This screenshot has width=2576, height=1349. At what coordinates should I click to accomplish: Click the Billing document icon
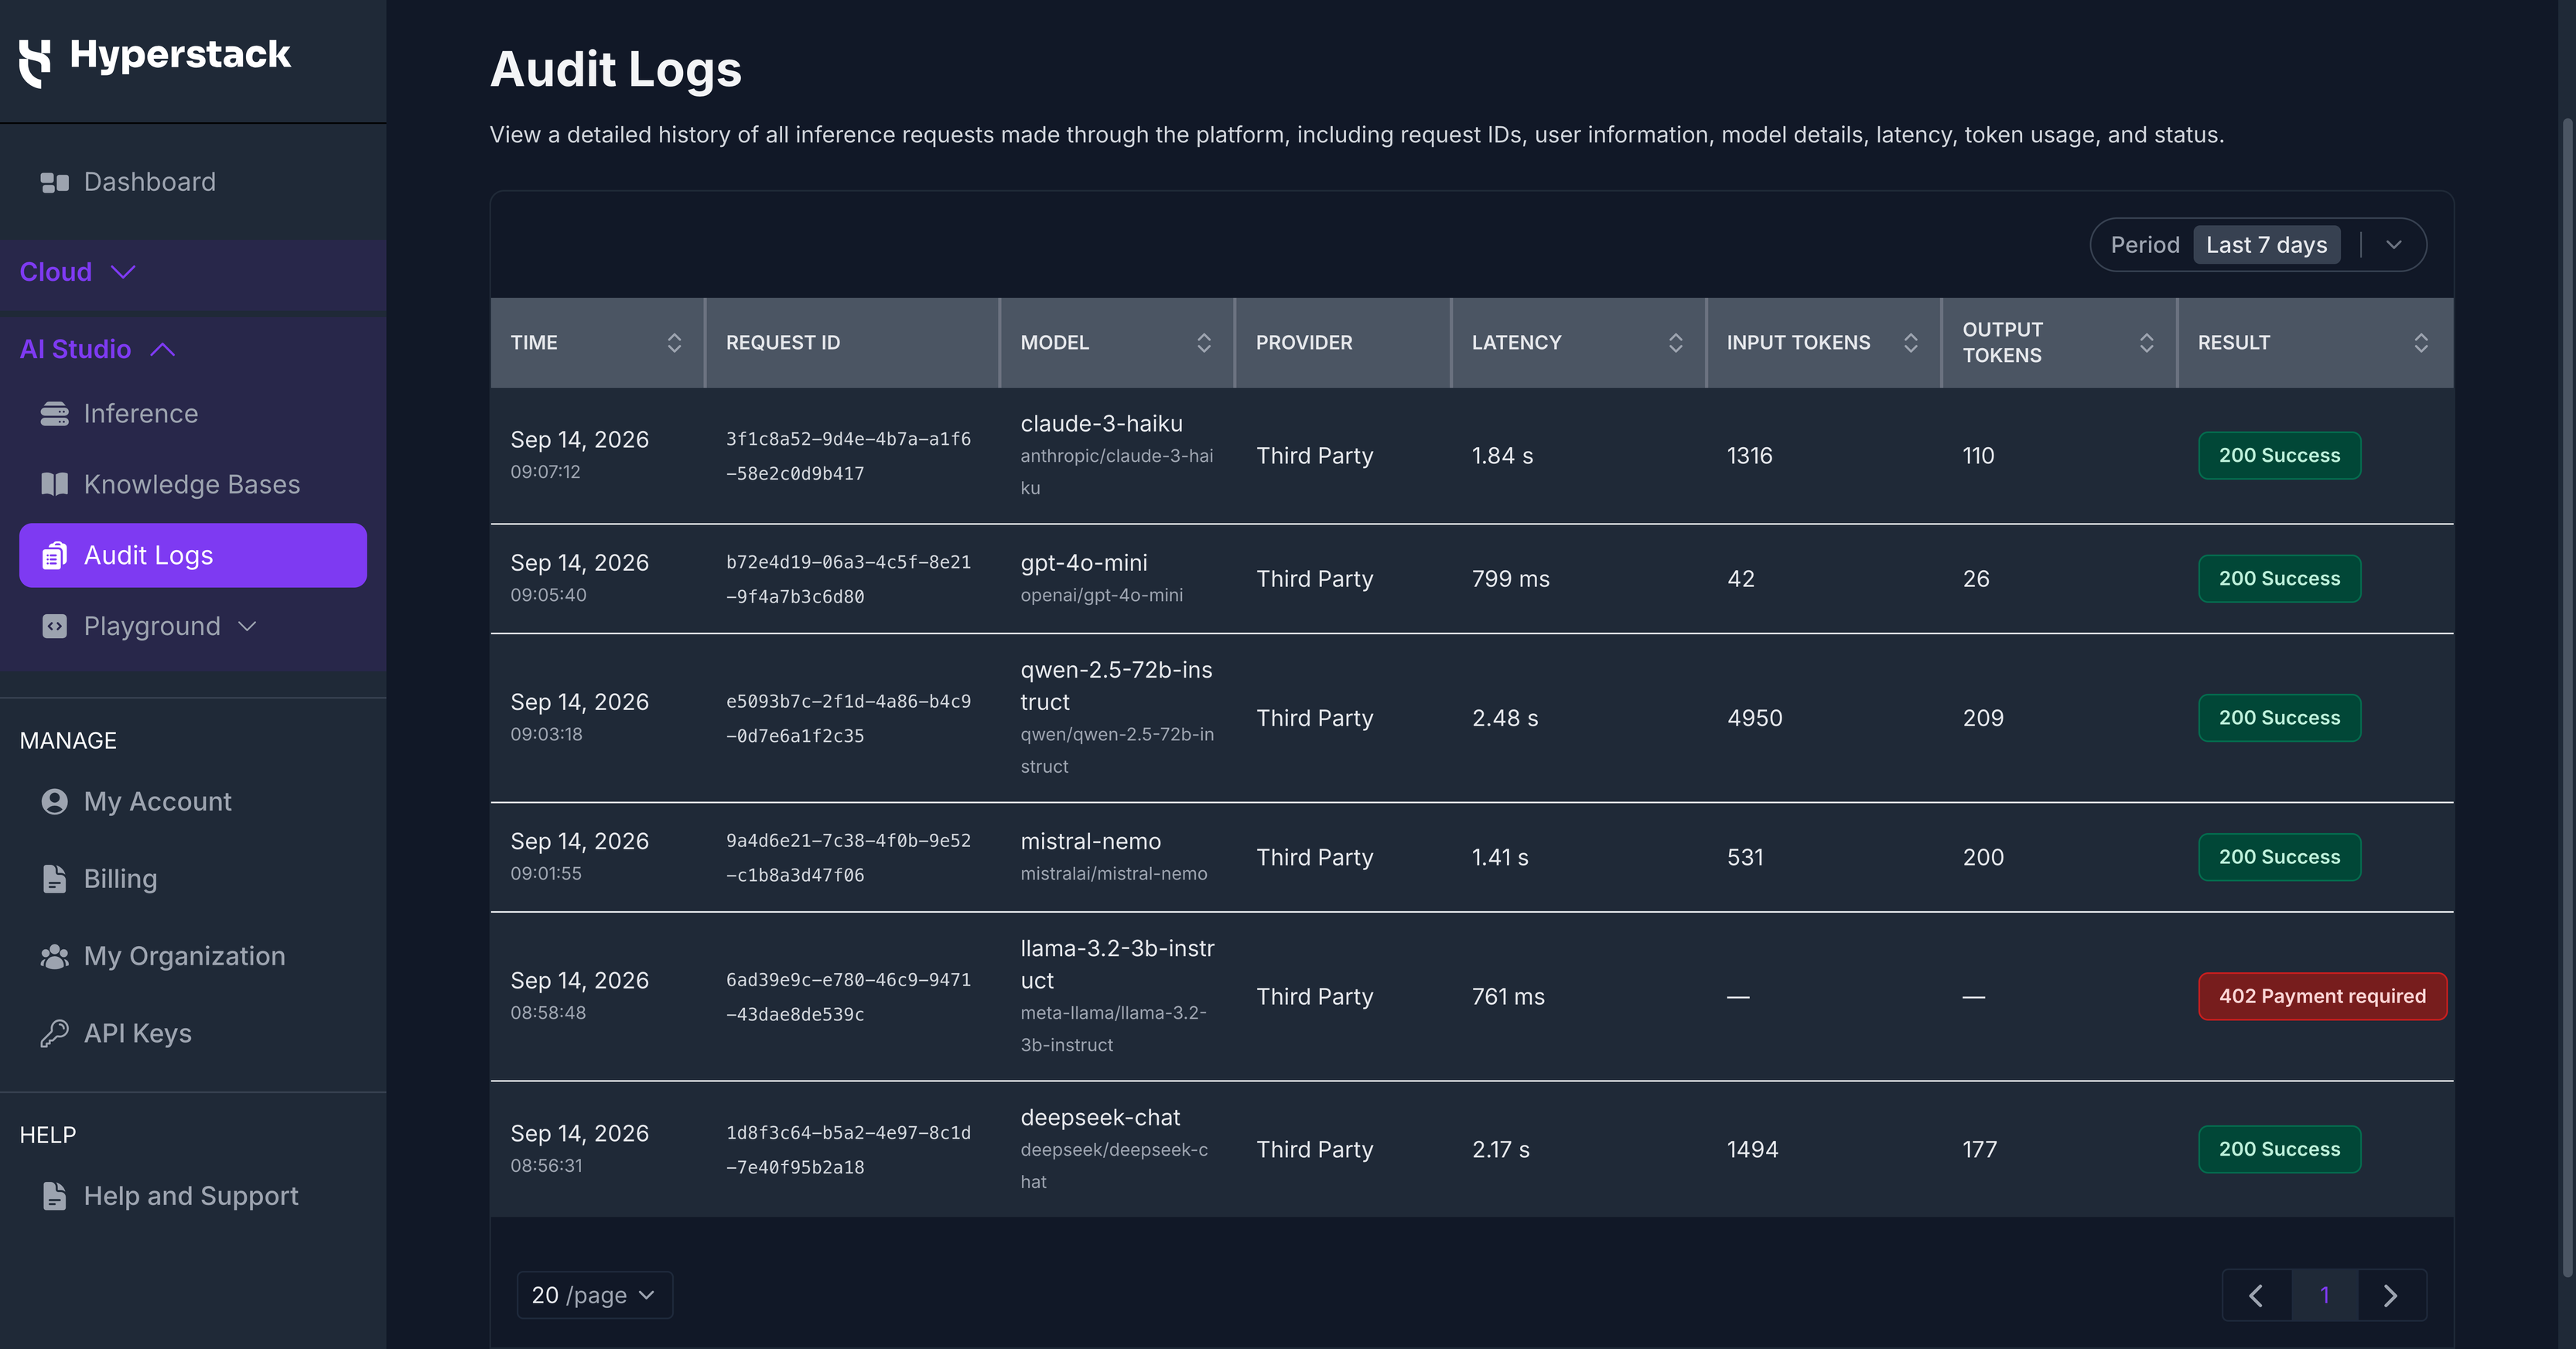(54, 879)
